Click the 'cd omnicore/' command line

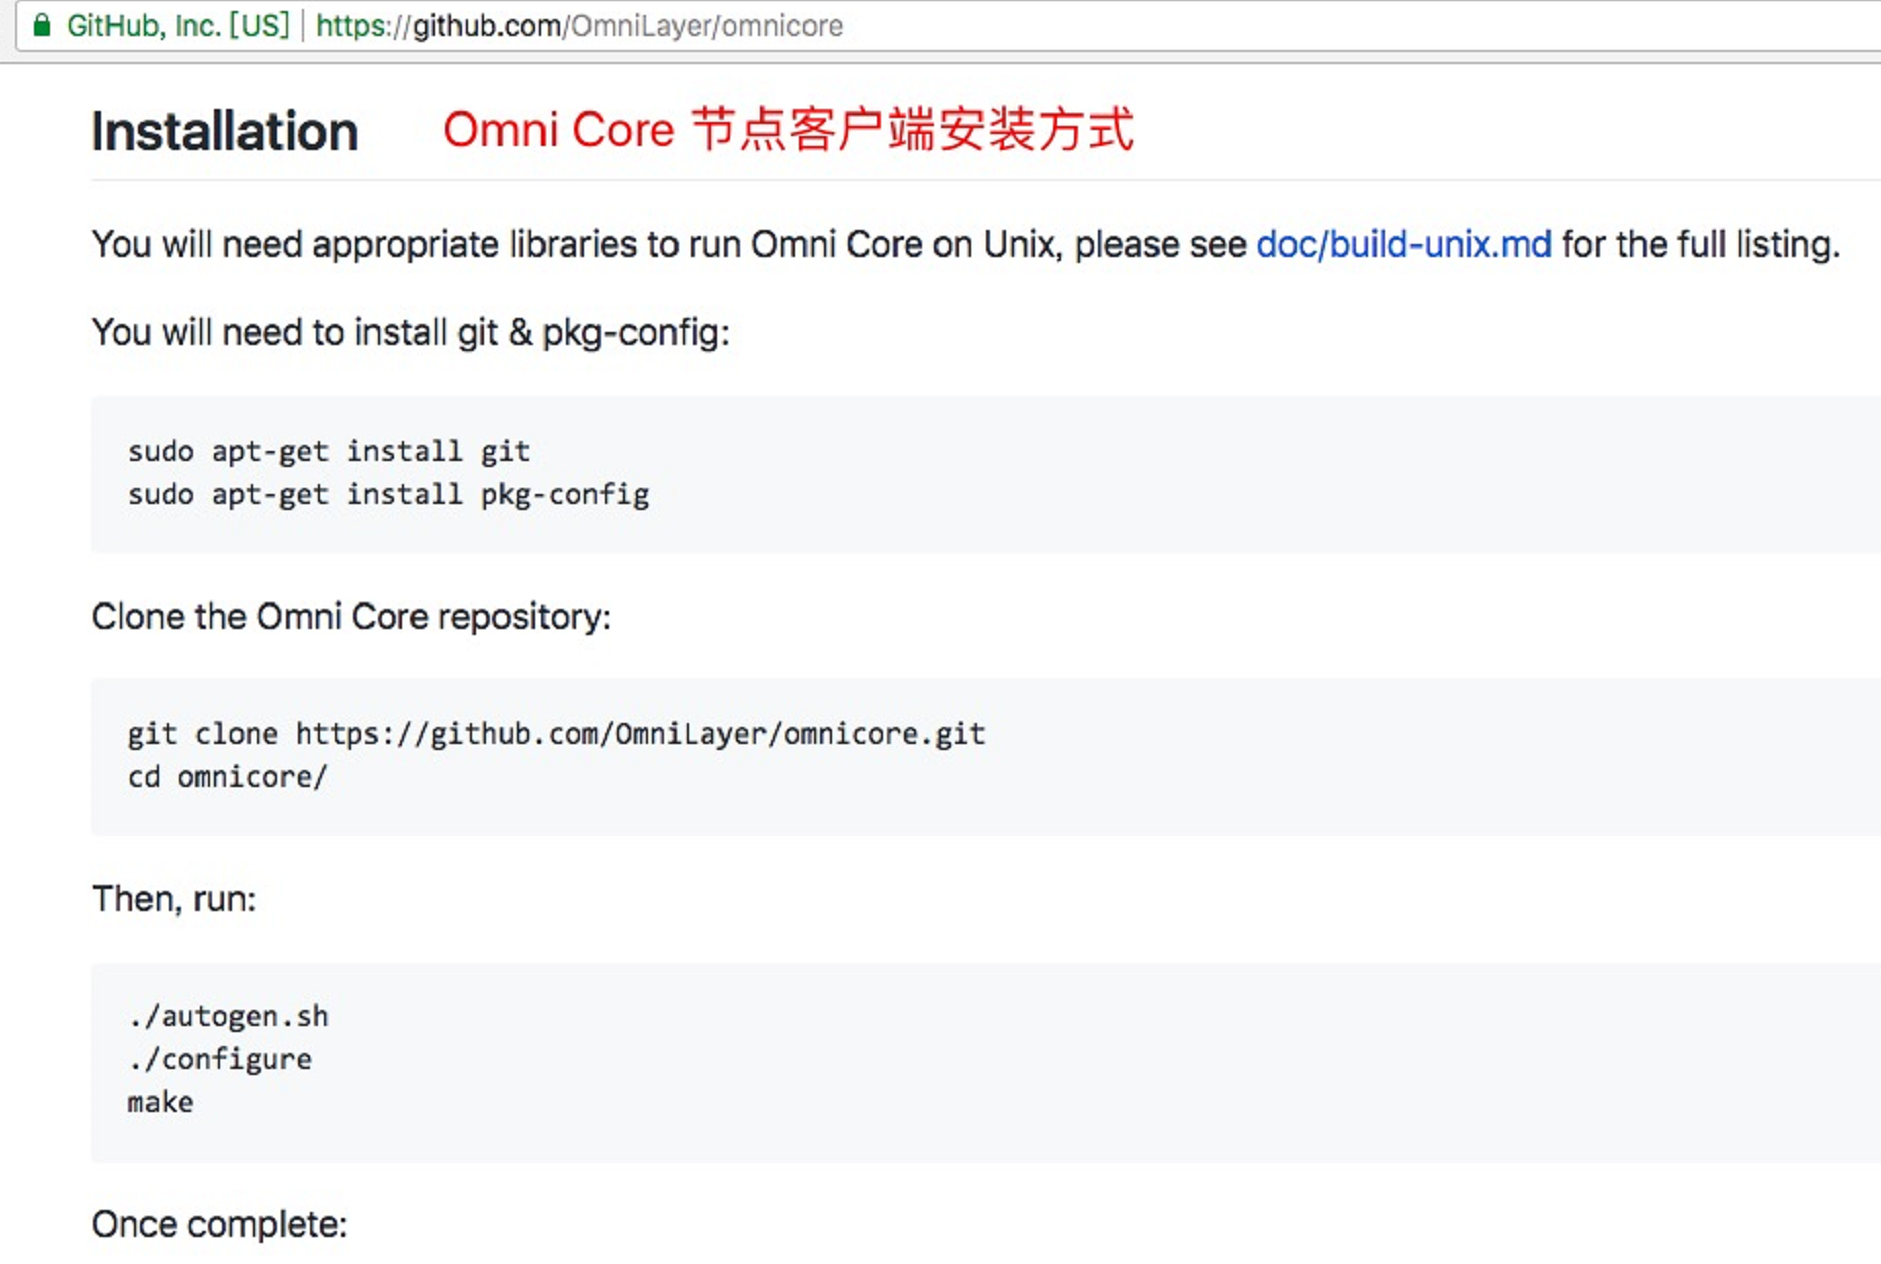(x=227, y=777)
